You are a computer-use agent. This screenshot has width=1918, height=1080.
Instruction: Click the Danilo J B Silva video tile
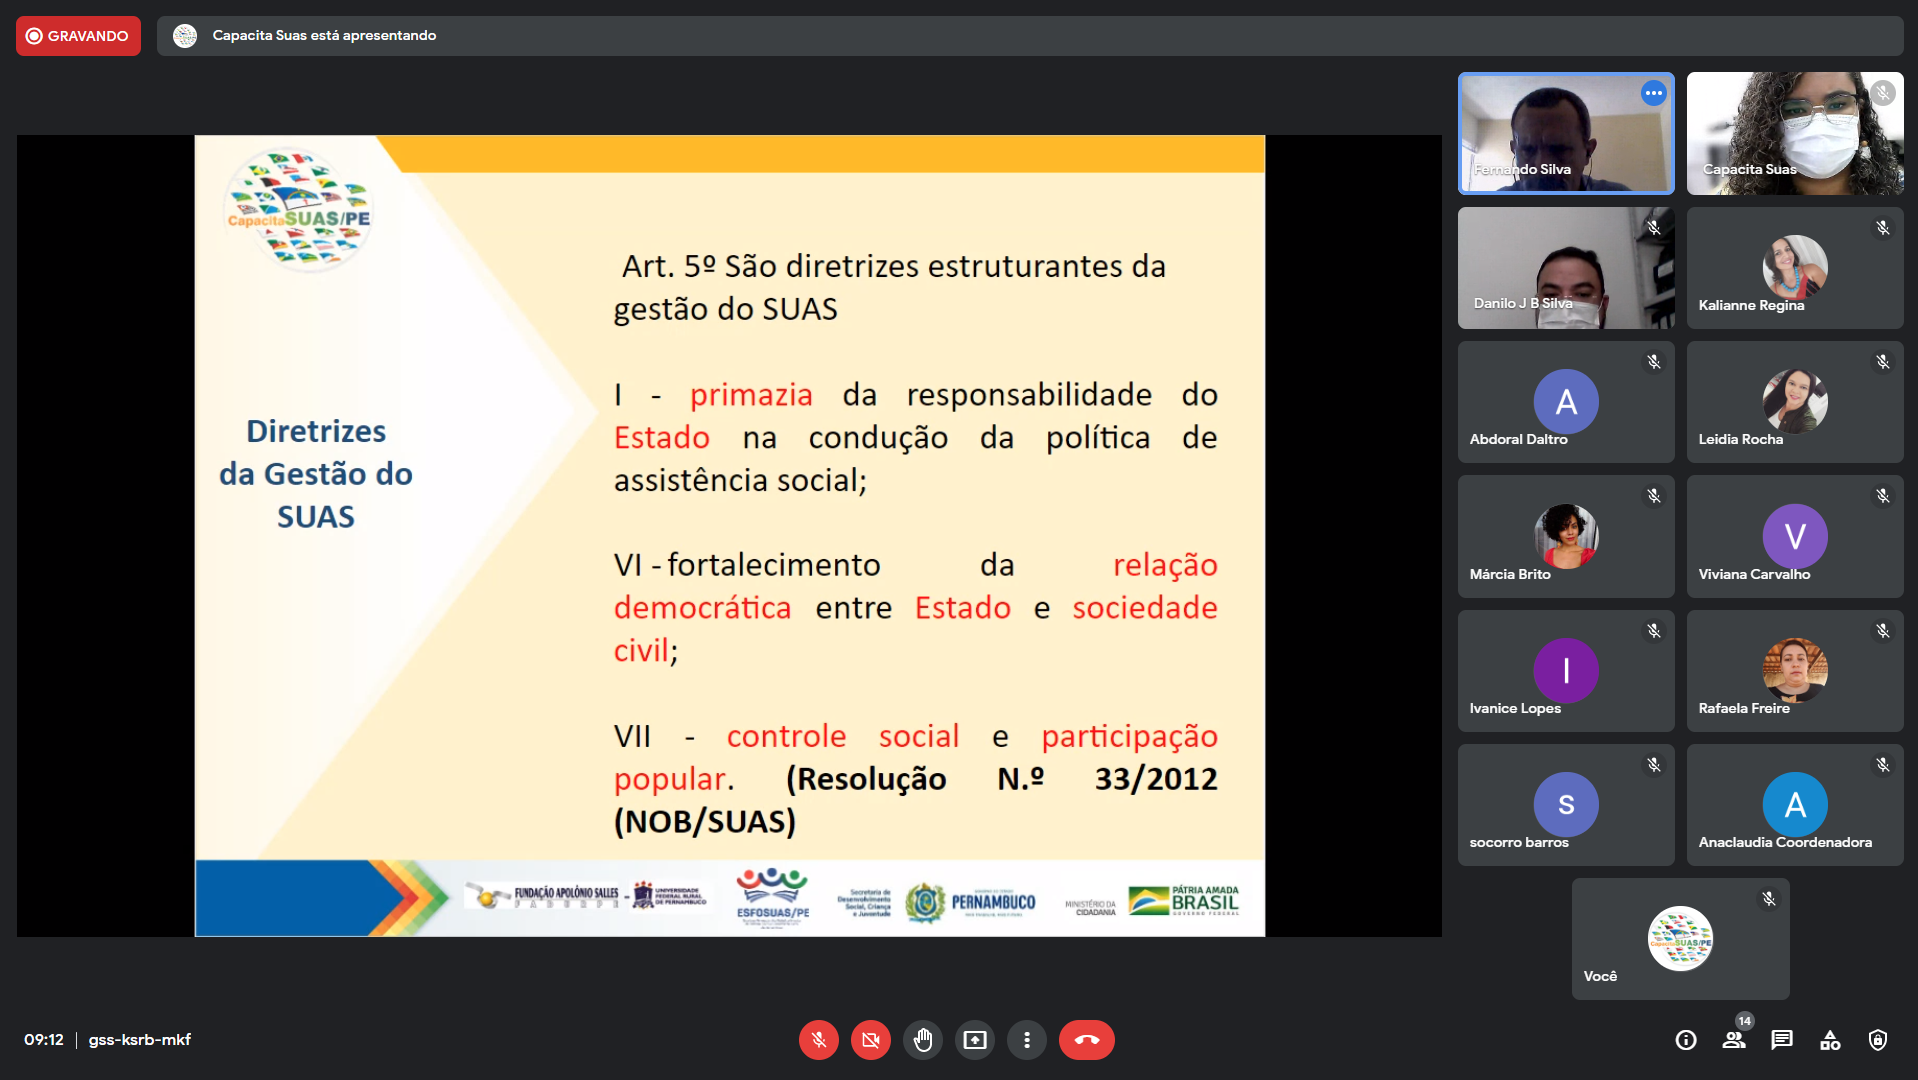[1565, 268]
